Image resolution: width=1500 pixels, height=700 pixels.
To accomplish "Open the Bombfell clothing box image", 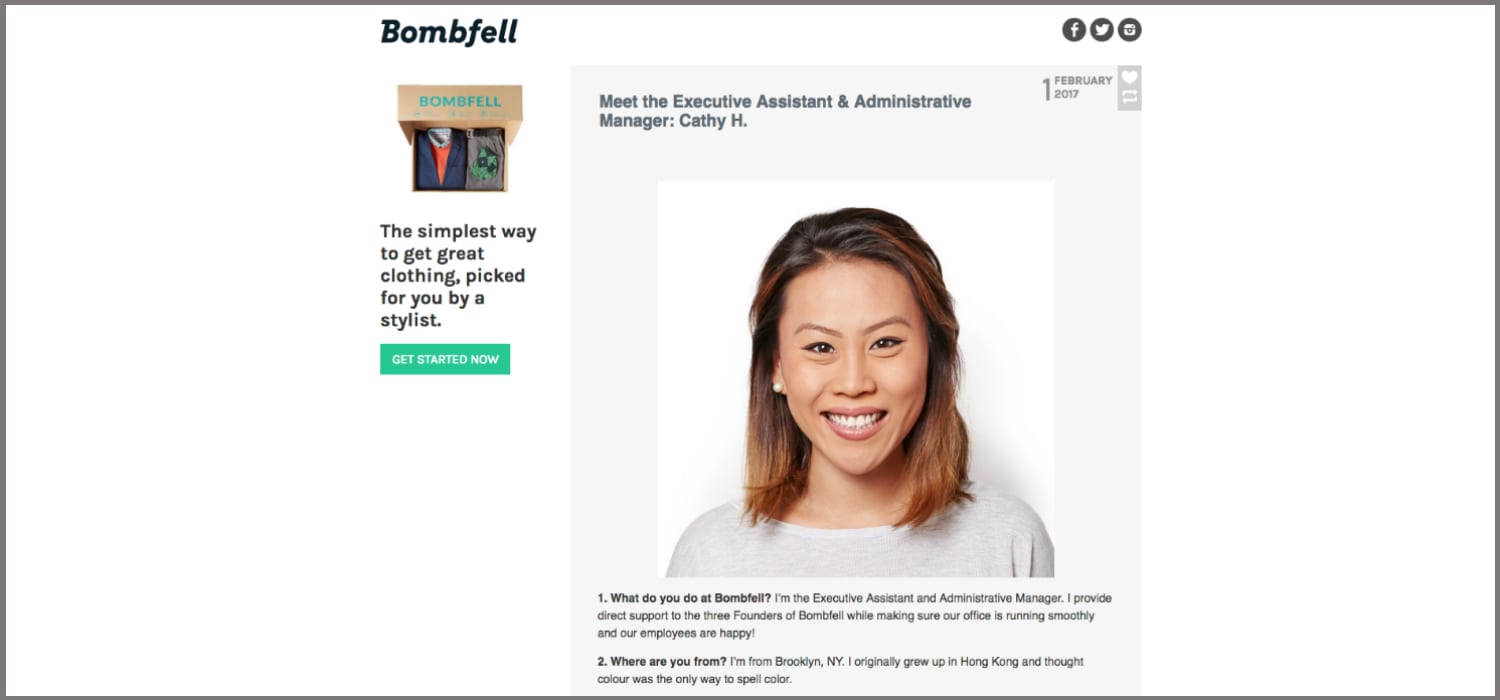I will [460, 138].
